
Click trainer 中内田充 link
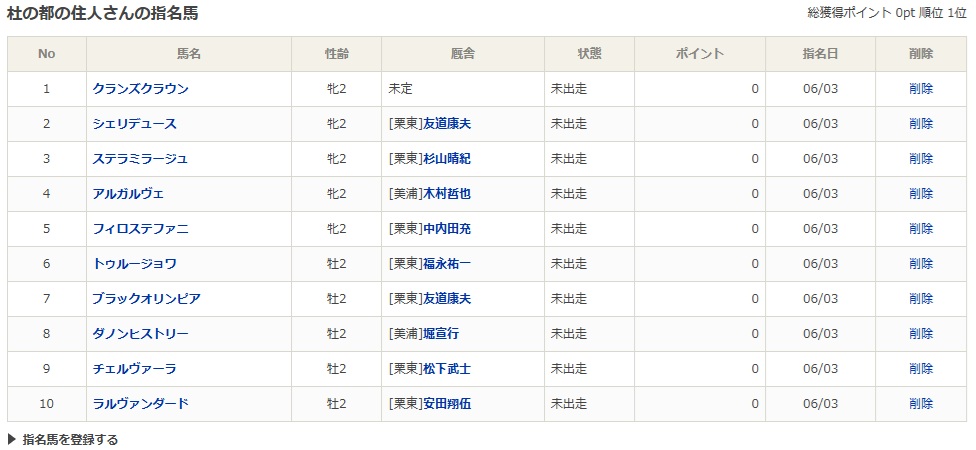[446, 229]
